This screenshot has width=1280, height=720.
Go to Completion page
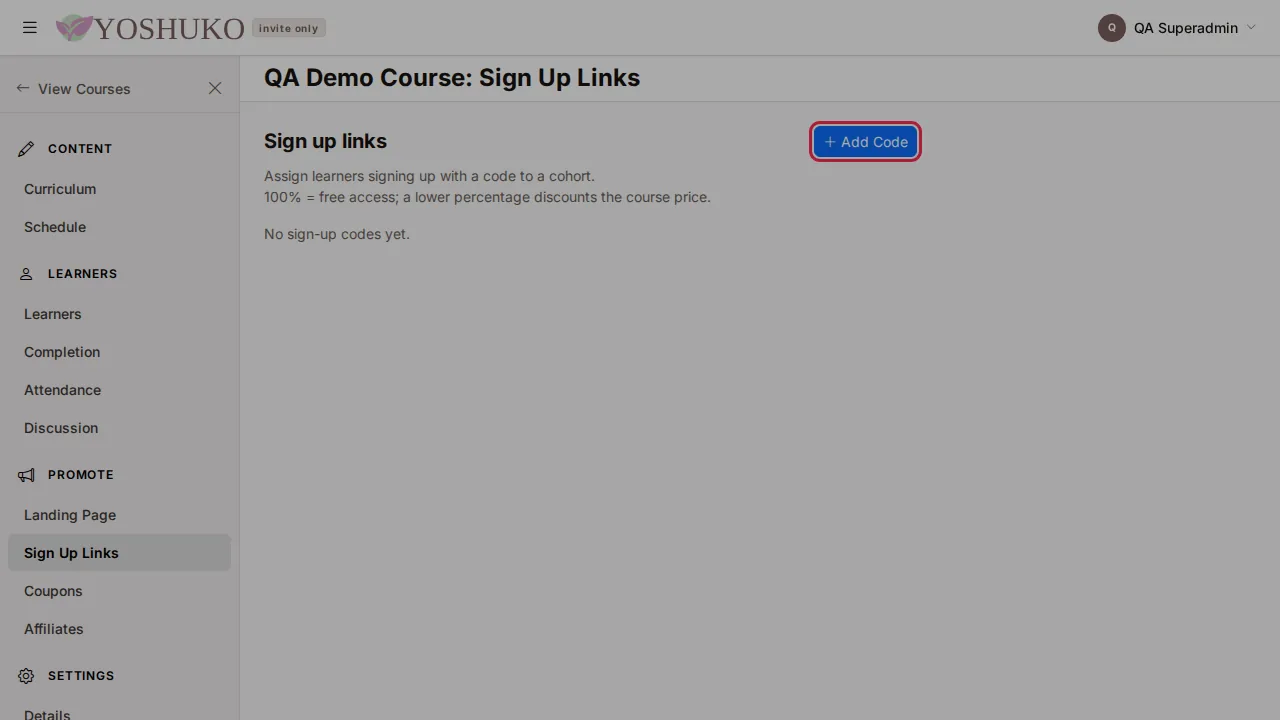click(119, 352)
